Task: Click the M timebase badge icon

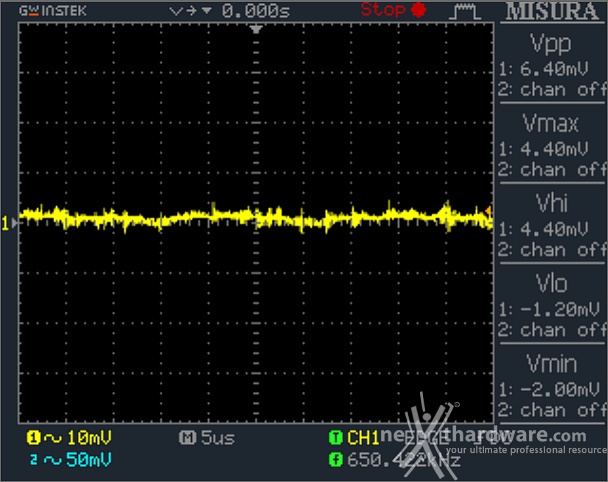Action: click(187, 438)
